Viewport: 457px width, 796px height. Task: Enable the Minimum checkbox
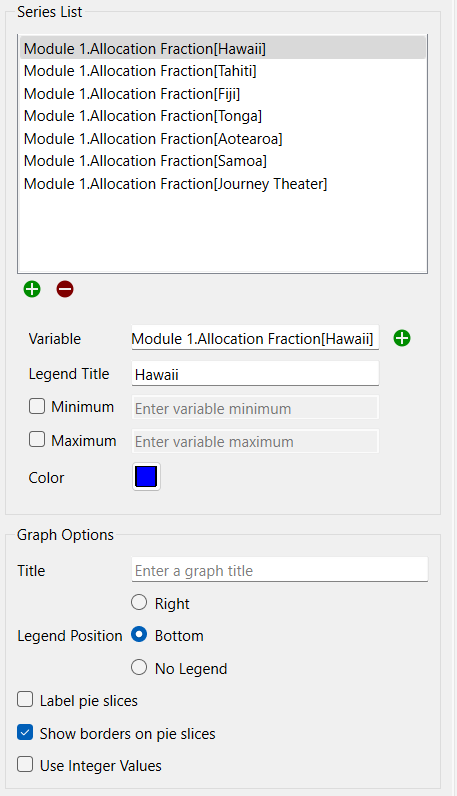(37, 406)
